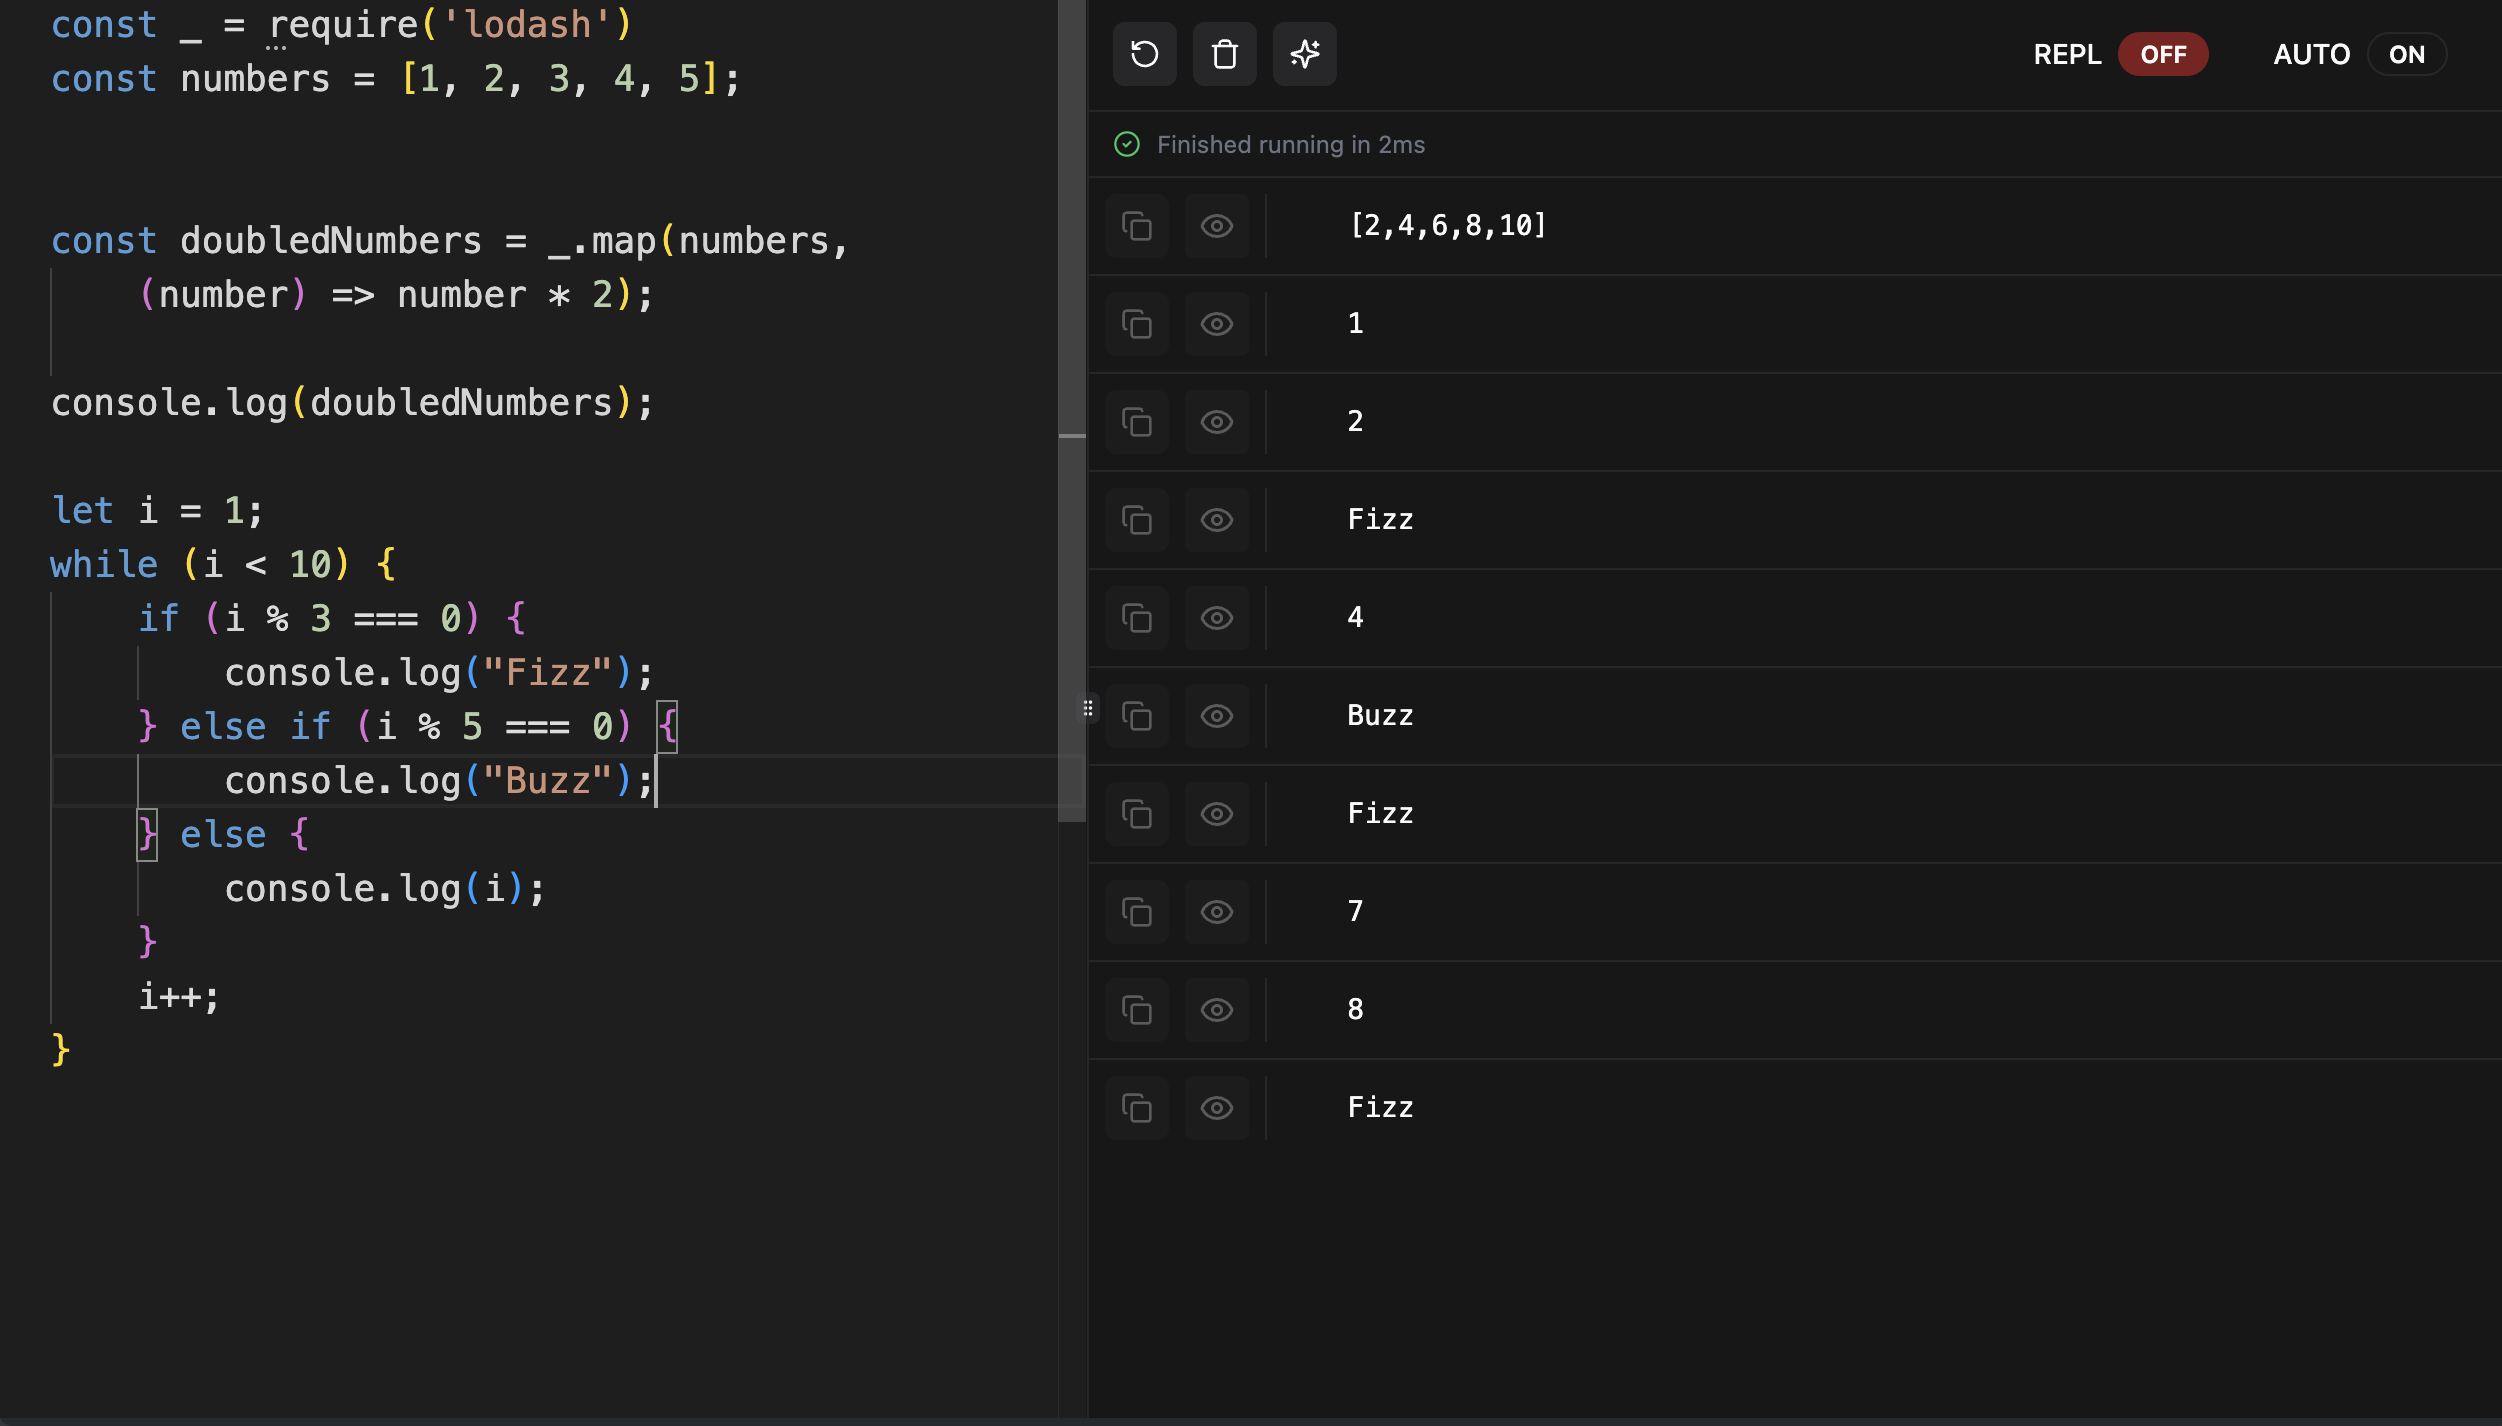Toggle eye on output row 1

(x=1217, y=324)
